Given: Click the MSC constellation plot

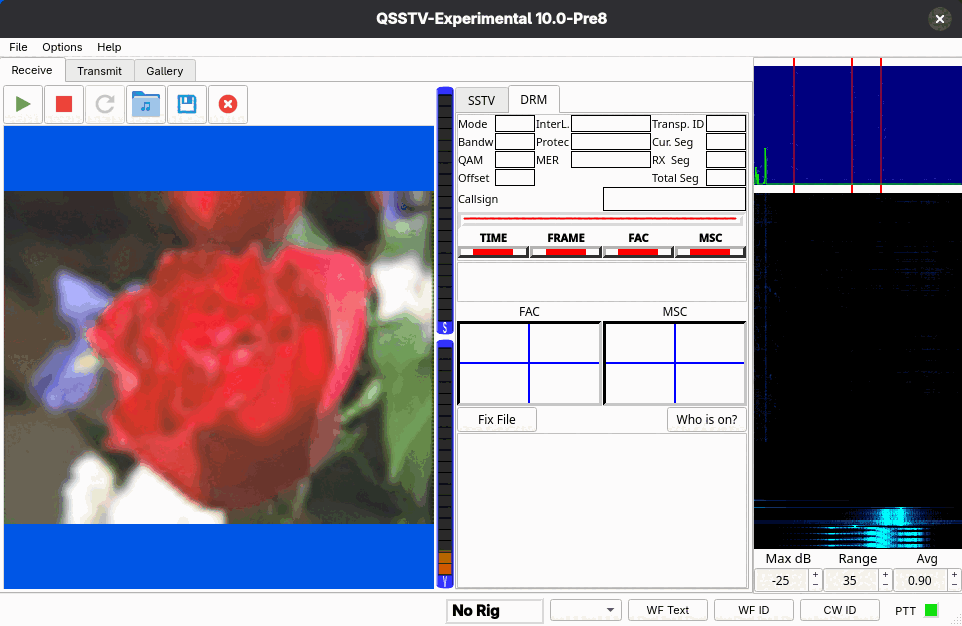Looking at the screenshot, I should pos(675,363).
